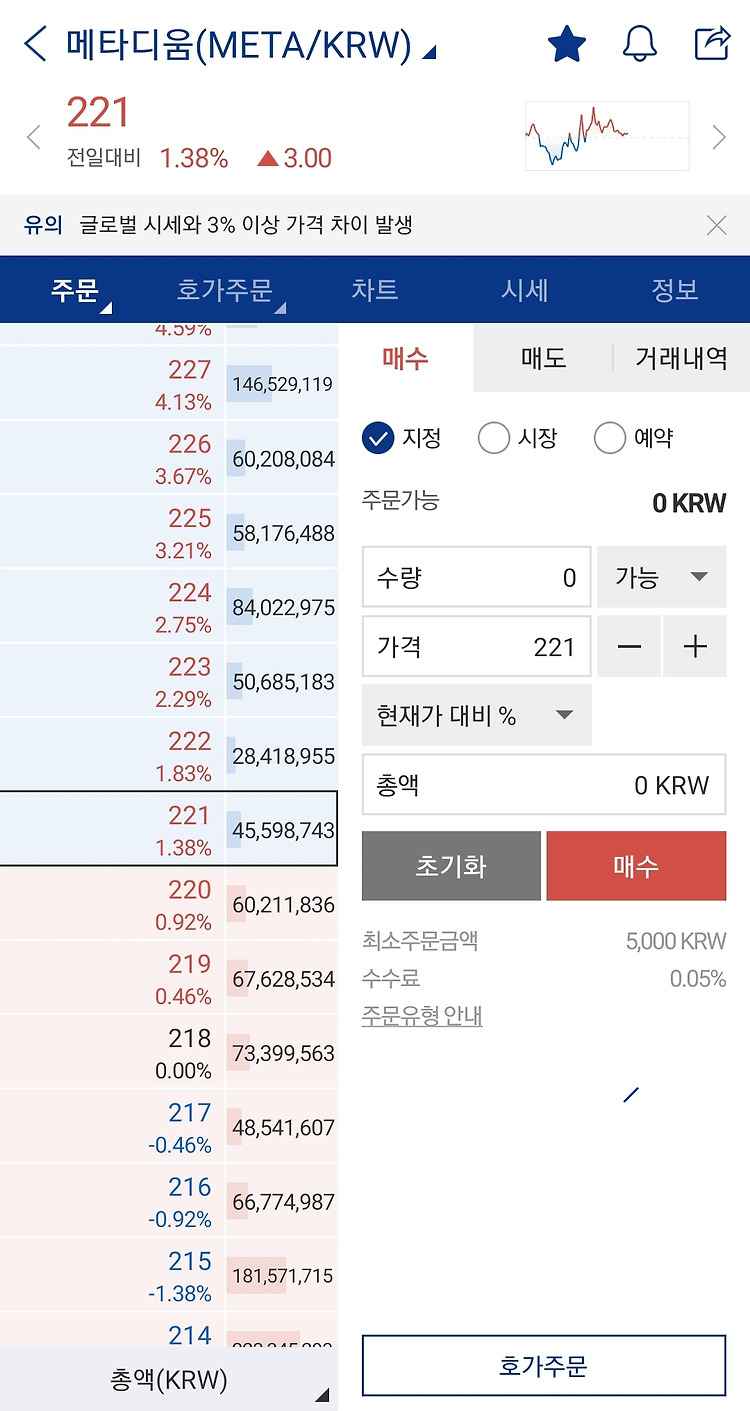Open 현재가 대비 % dropdown
The height and width of the screenshot is (1411, 750).
(476, 715)
